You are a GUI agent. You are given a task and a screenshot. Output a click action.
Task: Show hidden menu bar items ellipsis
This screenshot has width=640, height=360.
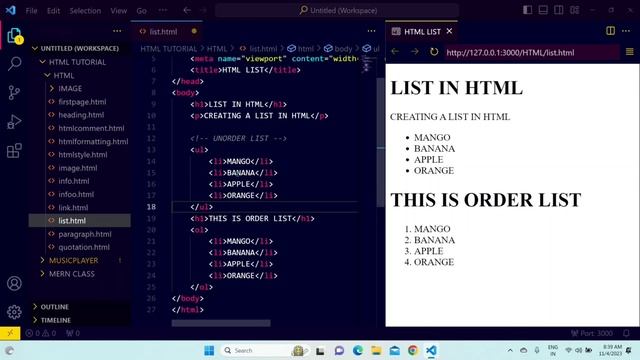163,10
